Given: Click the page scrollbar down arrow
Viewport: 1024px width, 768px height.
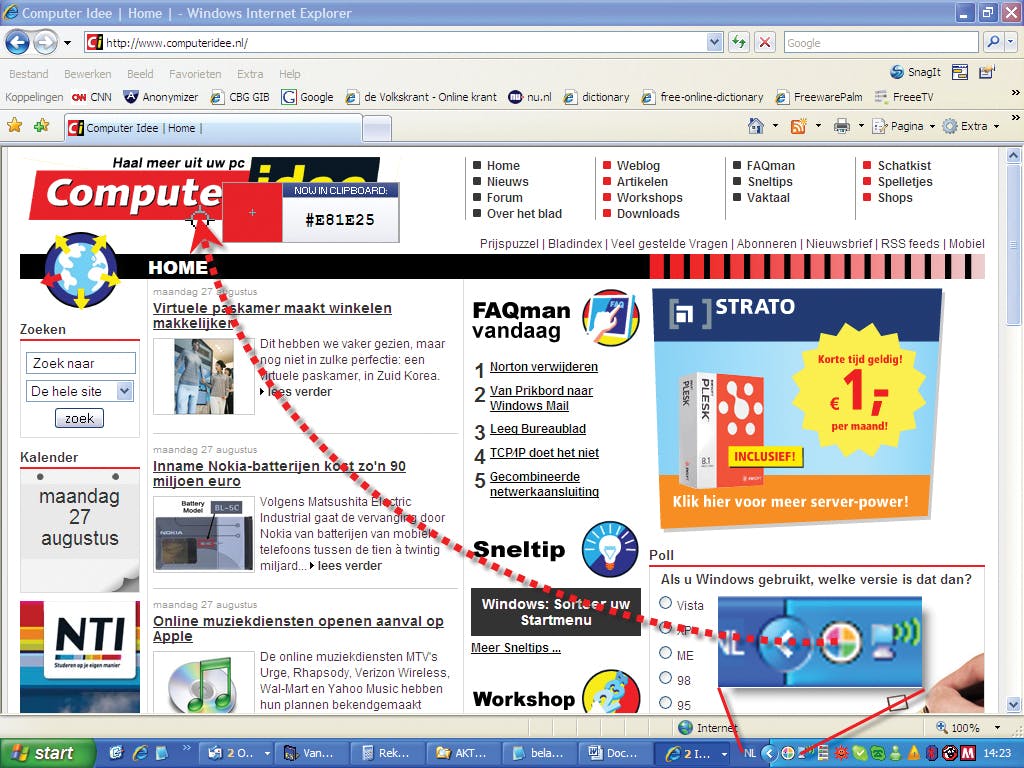Looking at the screenshot, I should pyautogui.click(x=1013, y=705).
